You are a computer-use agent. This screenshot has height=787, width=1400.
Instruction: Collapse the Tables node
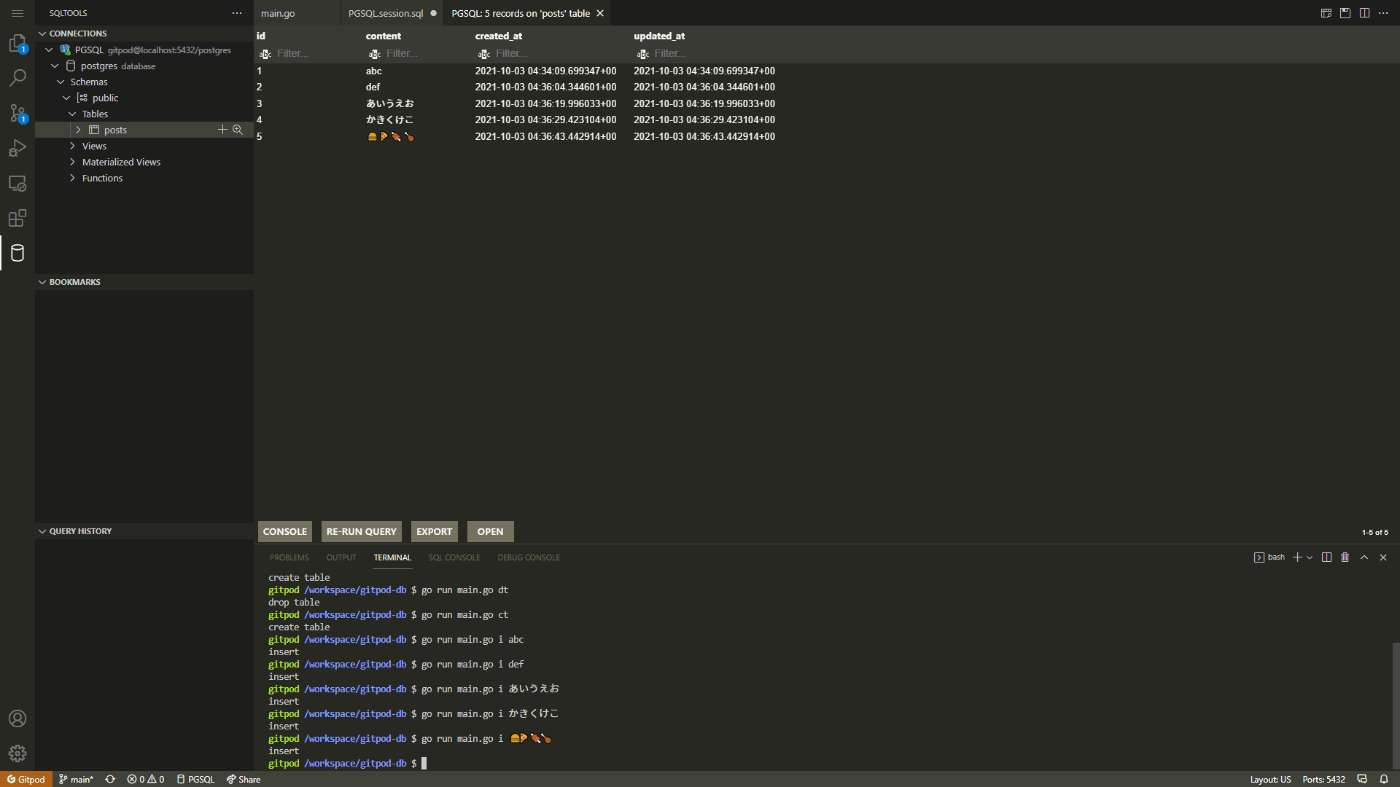73,113
